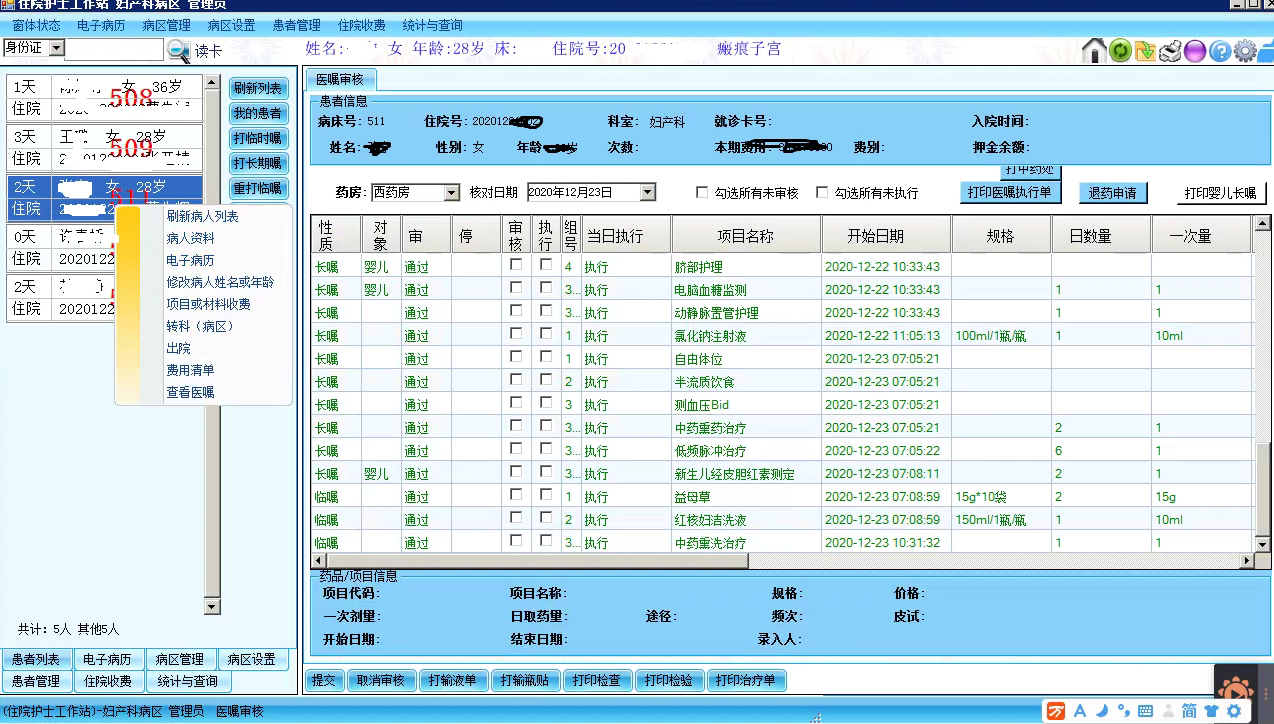
Task: Click the moon icon in IME bar
Action: click(x=1102, y=711)
